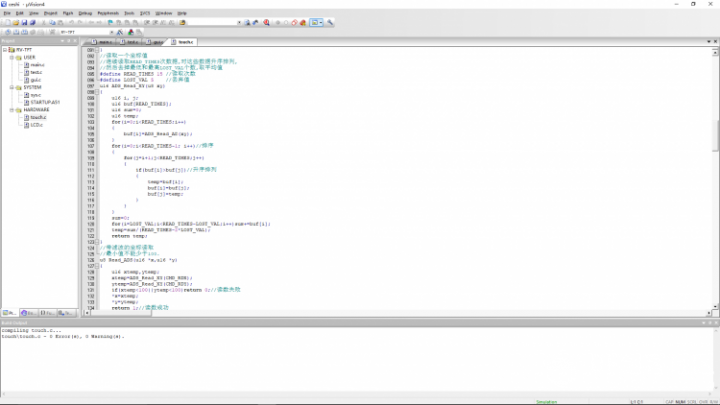Click the Undo arrow icon
This screenshot has width=720, height=405.
point(71,22)
